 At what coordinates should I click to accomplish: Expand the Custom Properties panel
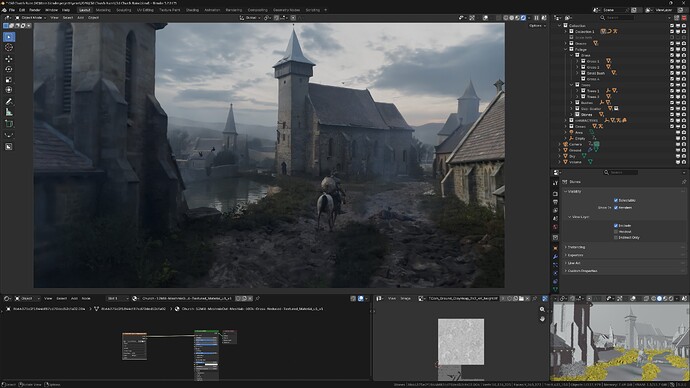(566, 271)
